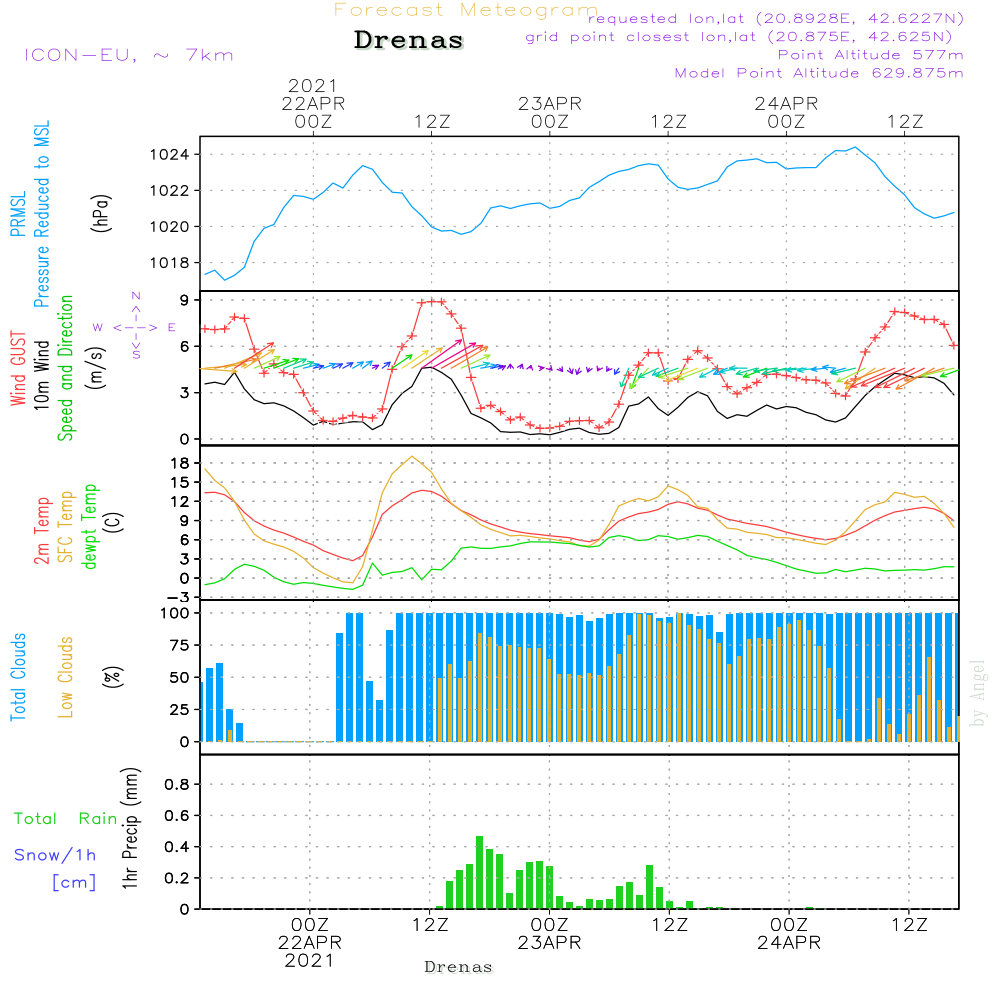Click the '9' wind speed axis value

(184, 300)
